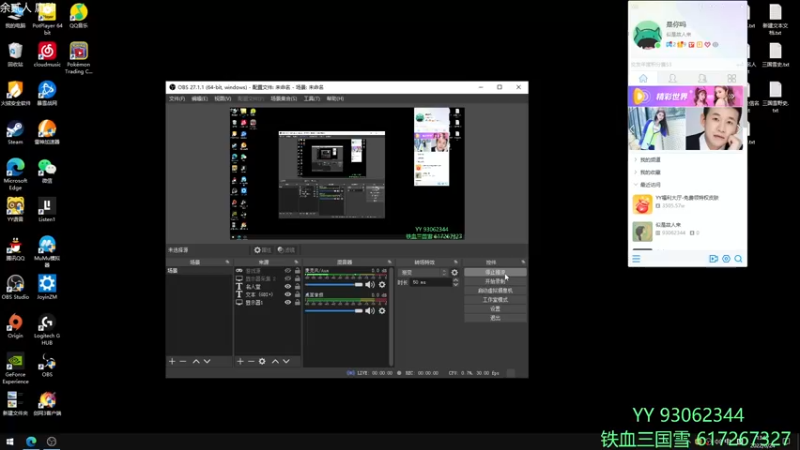The height and width of the screenshot is (450, 800).
Task: Click the YY circular target icon at bottom
Action: (x=726, y=259)
